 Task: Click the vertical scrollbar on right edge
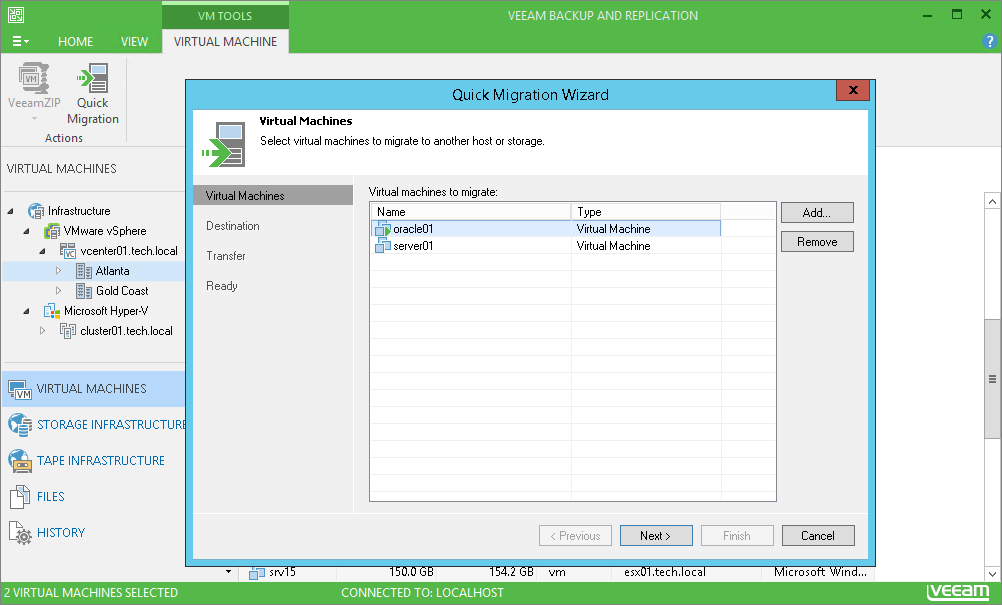click(992, 380)
